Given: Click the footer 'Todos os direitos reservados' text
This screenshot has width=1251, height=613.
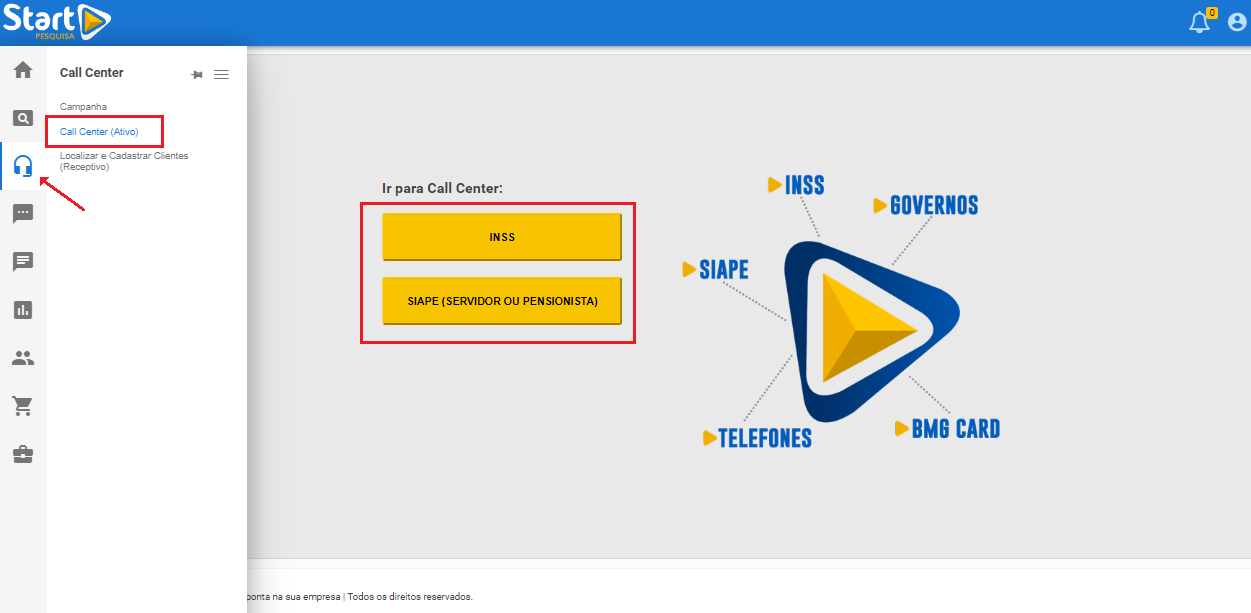Looking at the screenshot, I should (410, 596).
